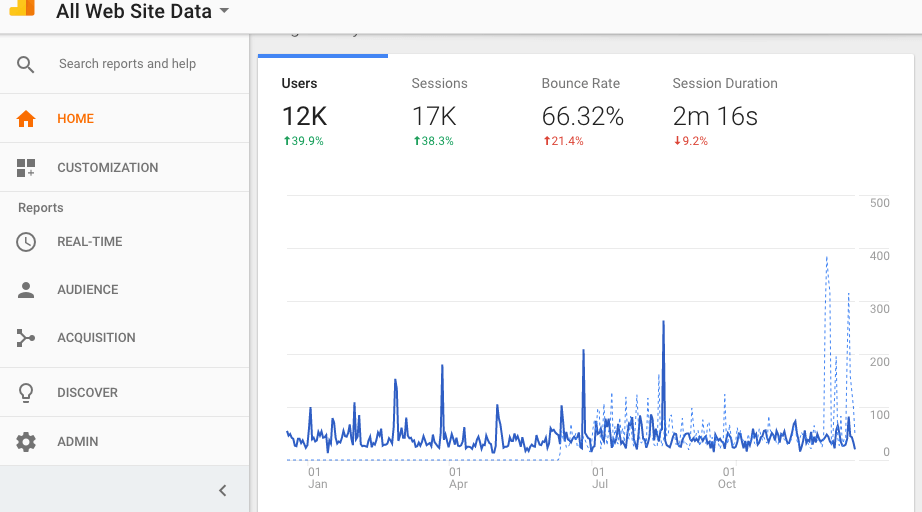The image size is (922, 512).
Task: Open the DISCOVER section
Action: (x=87, y=393)
